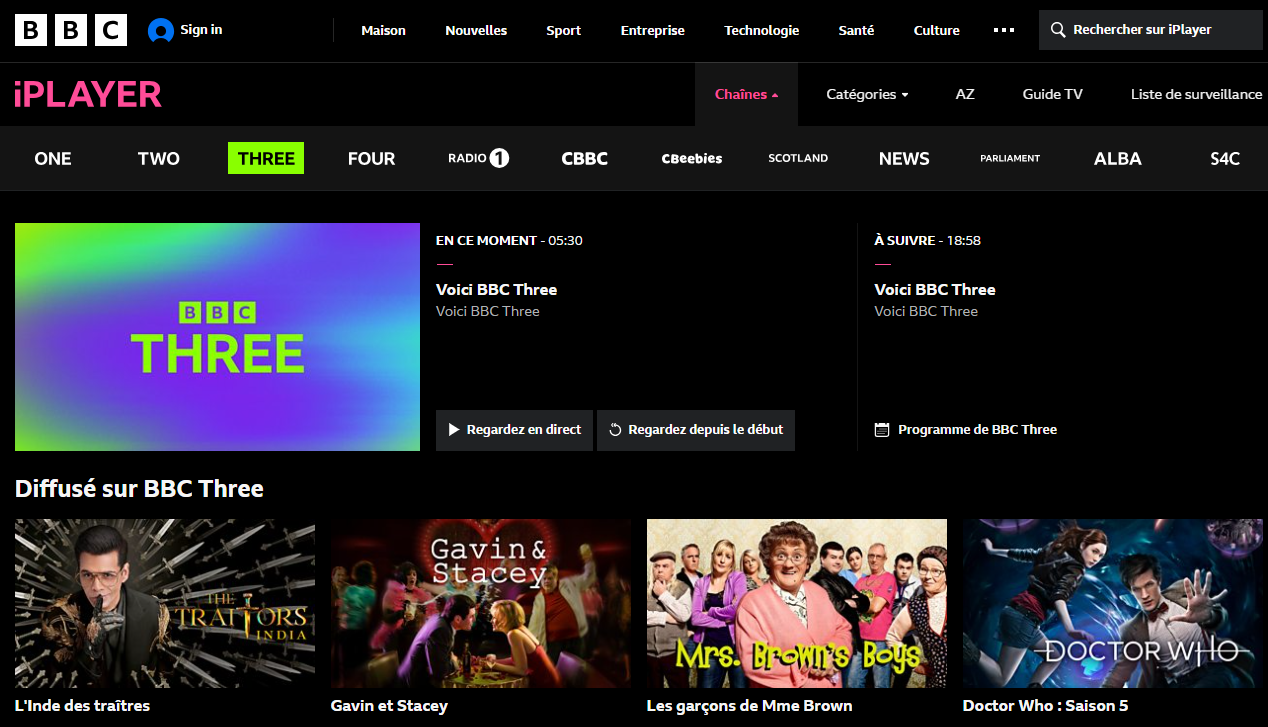Click the Sign in account icon
Viewport: 1268px width, 727px height.
pos(160,31)
